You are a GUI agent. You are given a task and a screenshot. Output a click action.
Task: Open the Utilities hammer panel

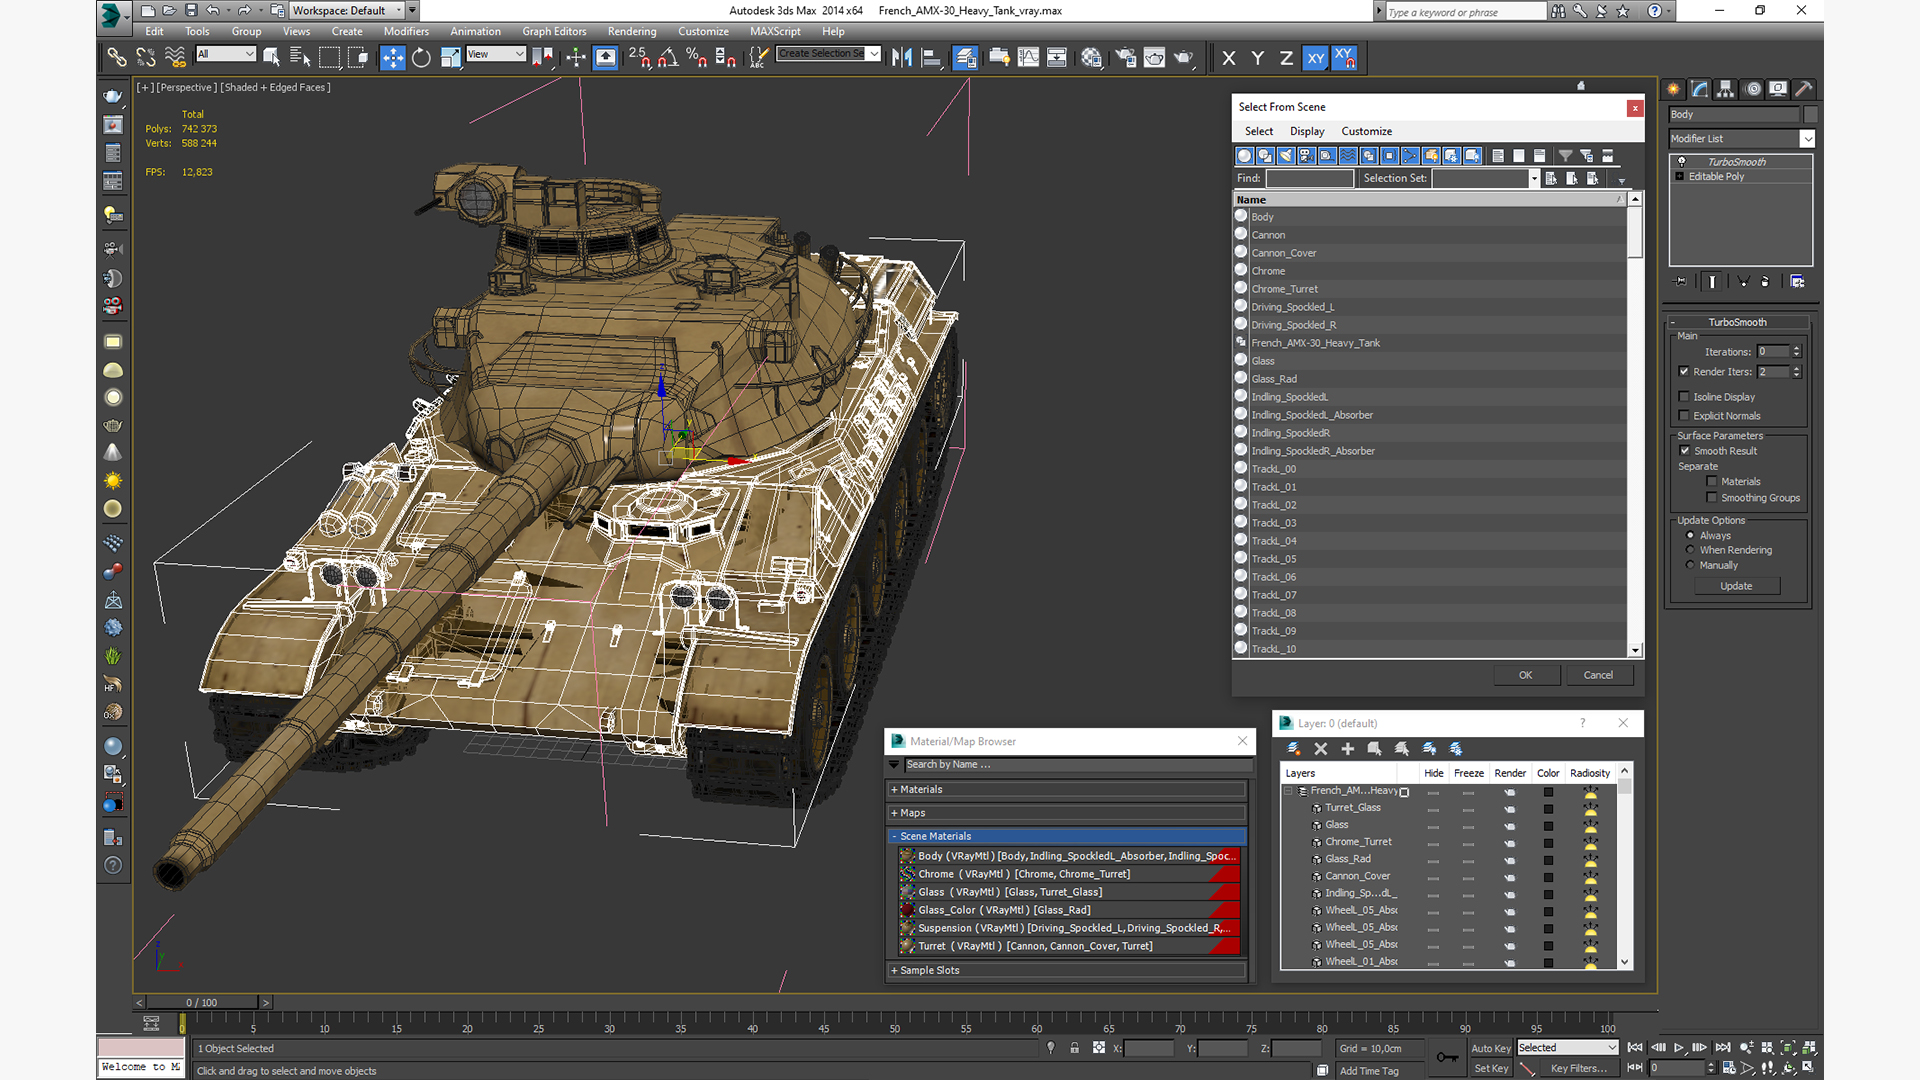click(x=1804, y=89)
